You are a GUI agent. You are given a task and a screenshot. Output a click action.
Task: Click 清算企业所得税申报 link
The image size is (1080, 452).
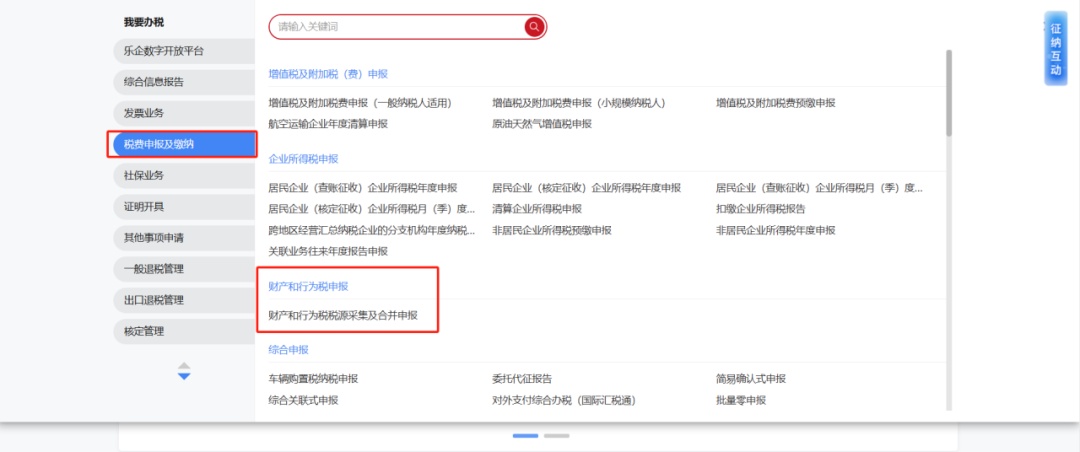[536, 209]
